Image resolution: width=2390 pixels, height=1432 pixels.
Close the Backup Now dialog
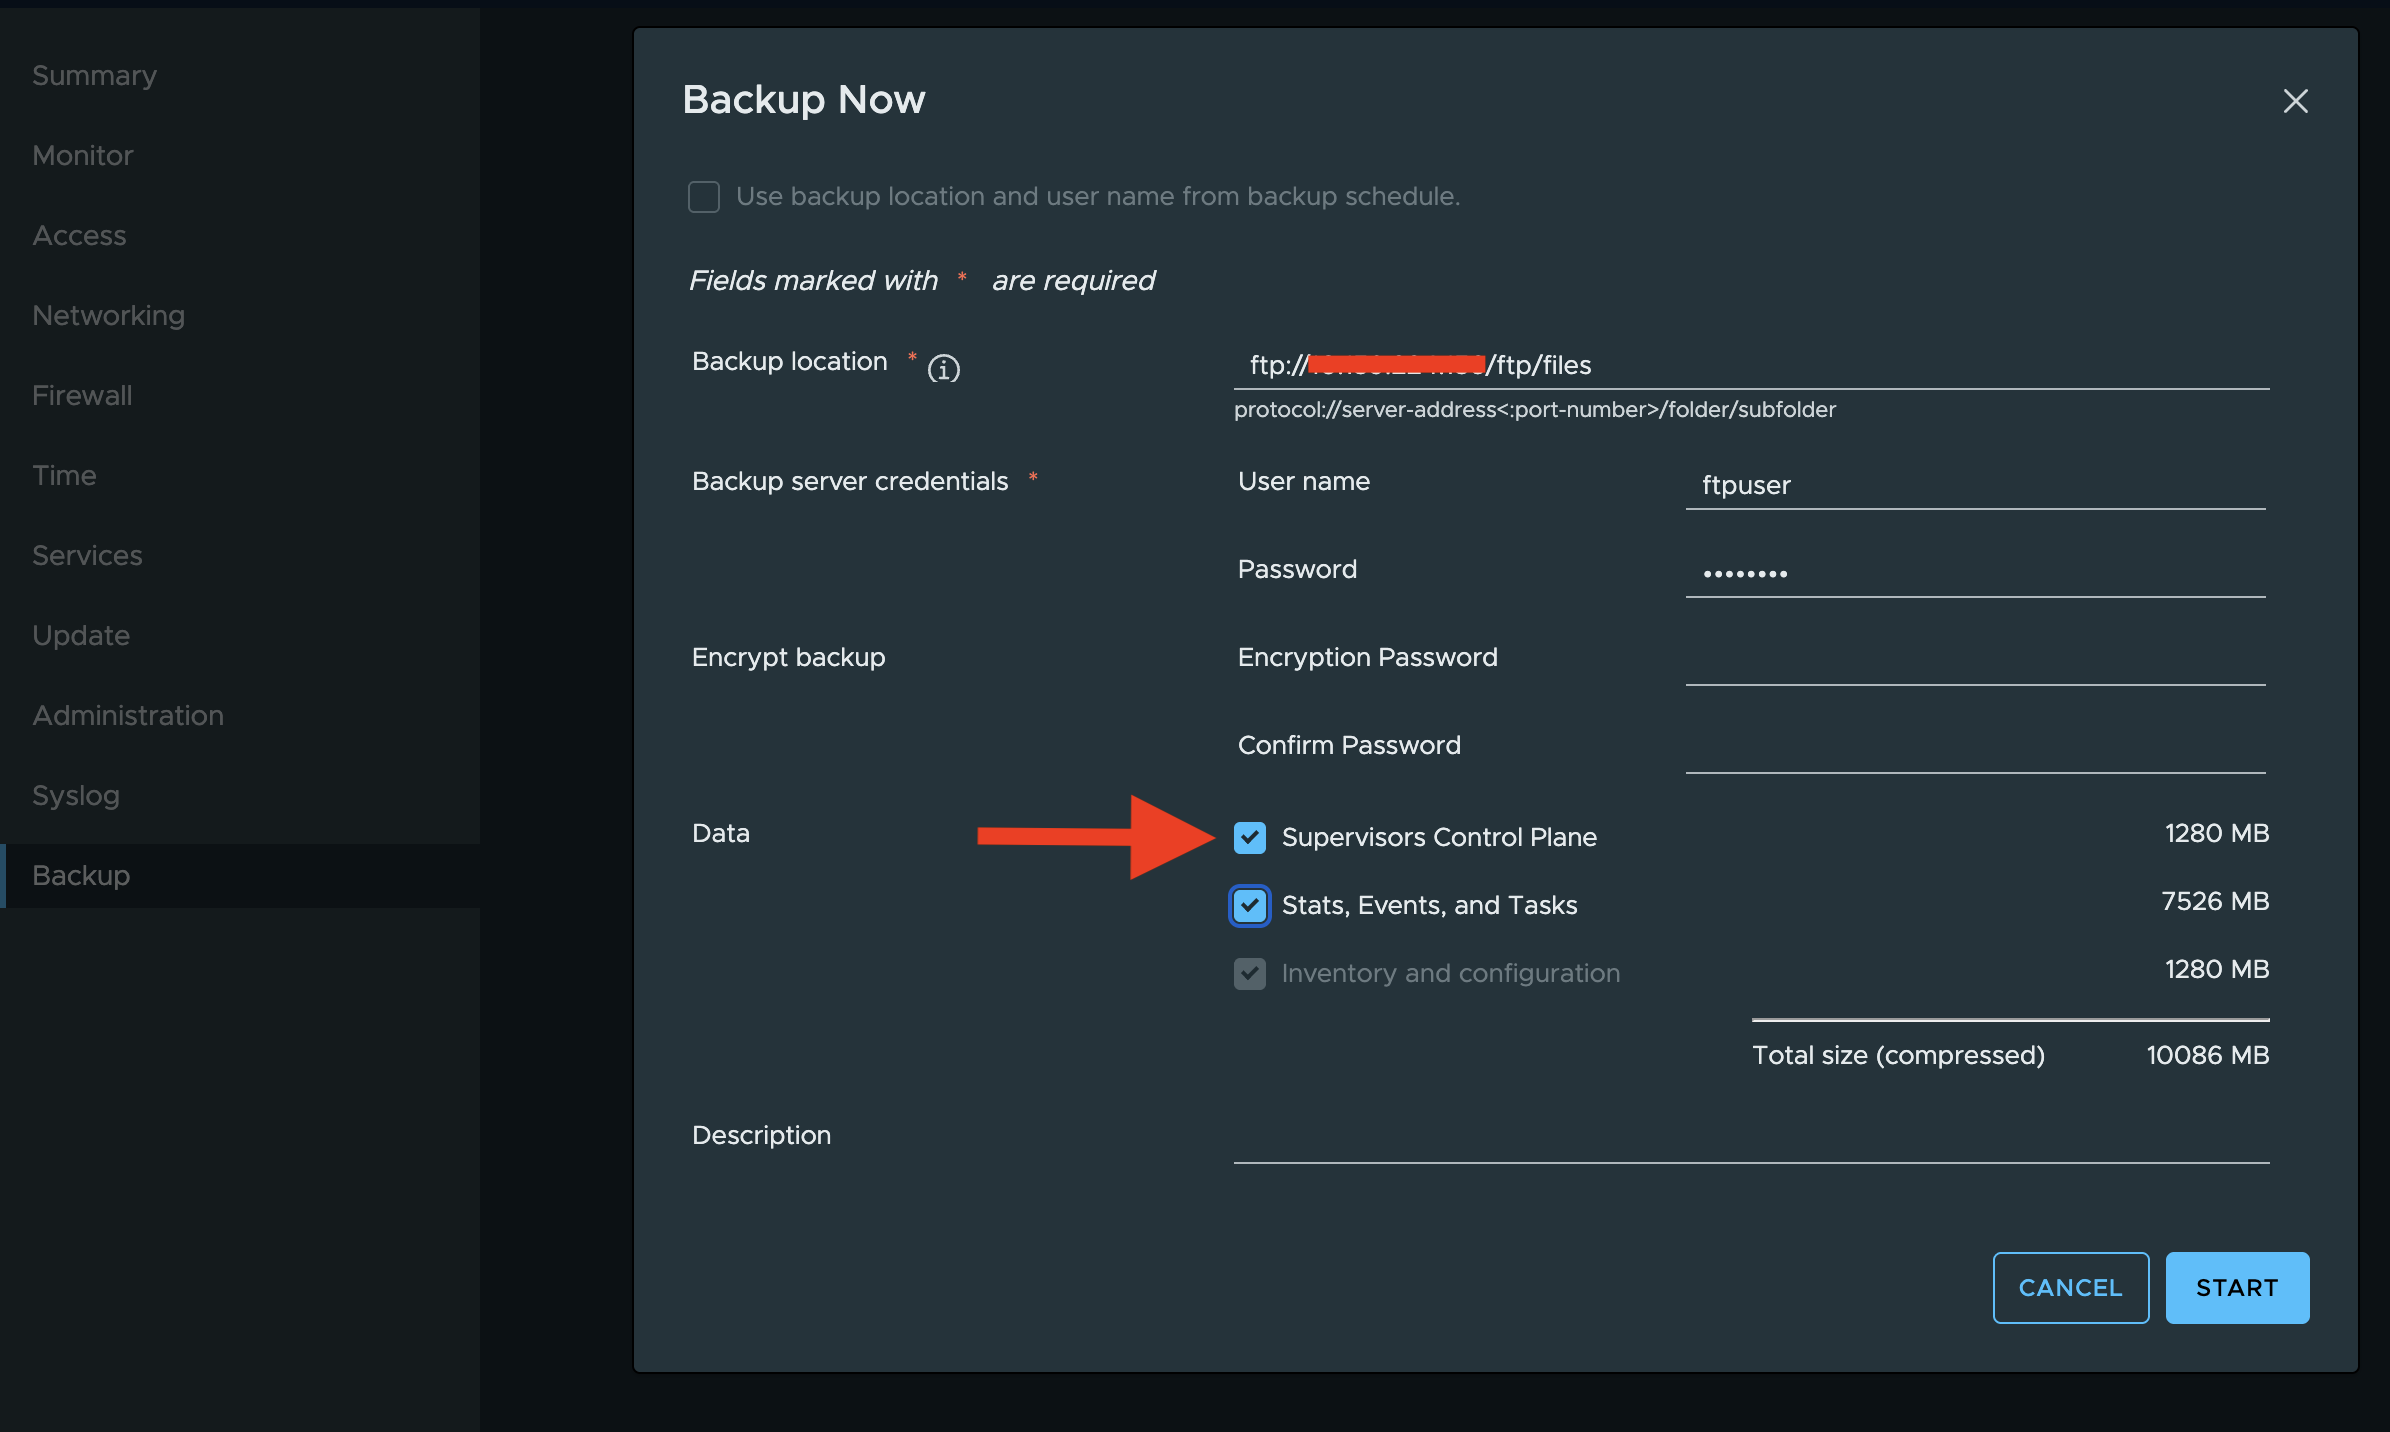coord(2296,101)
